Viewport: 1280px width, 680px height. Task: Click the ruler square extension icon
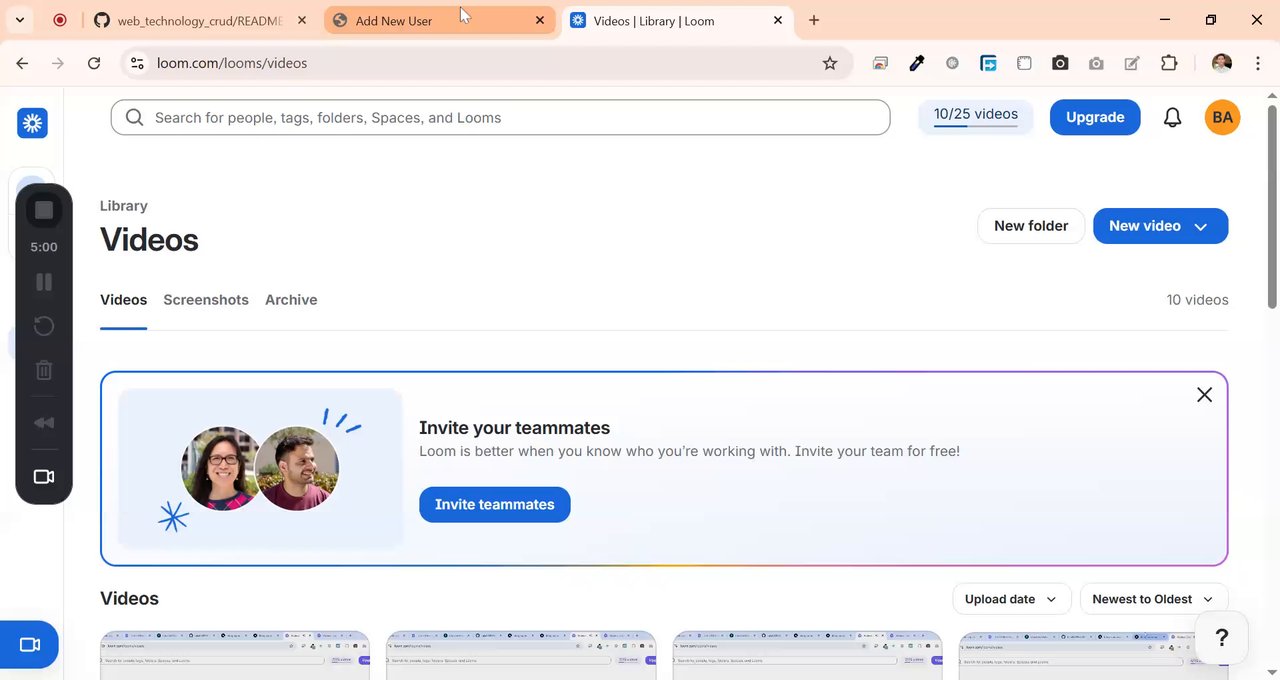1024,63
